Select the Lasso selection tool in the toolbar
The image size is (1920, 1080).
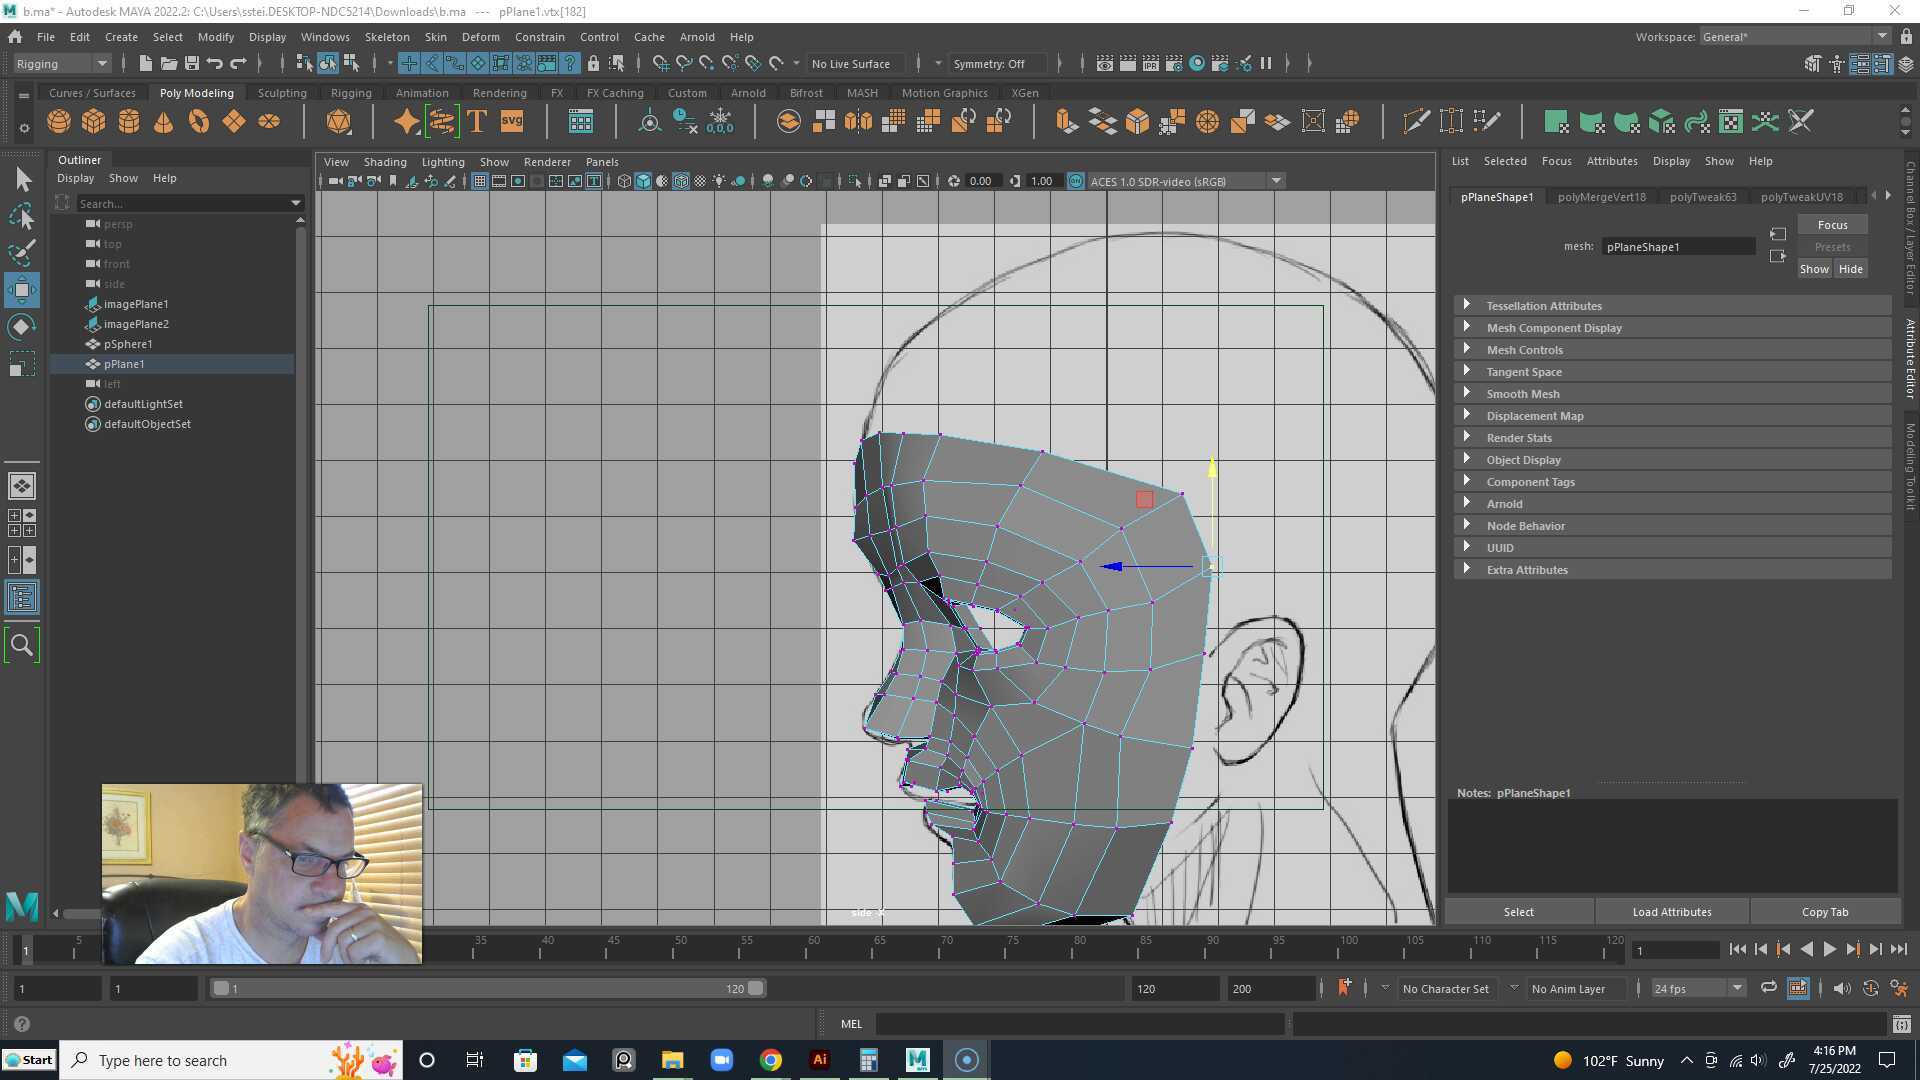[x=22, y=217]
